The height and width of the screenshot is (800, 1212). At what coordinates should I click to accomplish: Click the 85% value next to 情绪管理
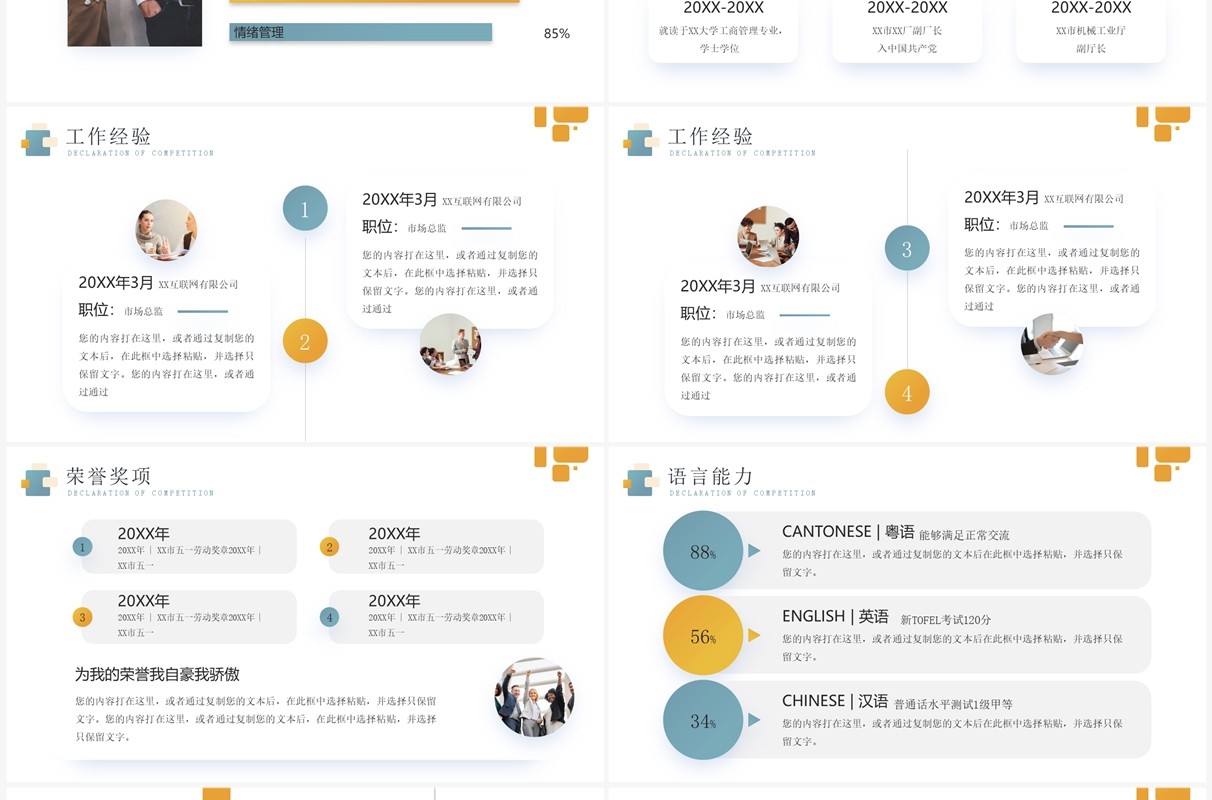point(557,33)
